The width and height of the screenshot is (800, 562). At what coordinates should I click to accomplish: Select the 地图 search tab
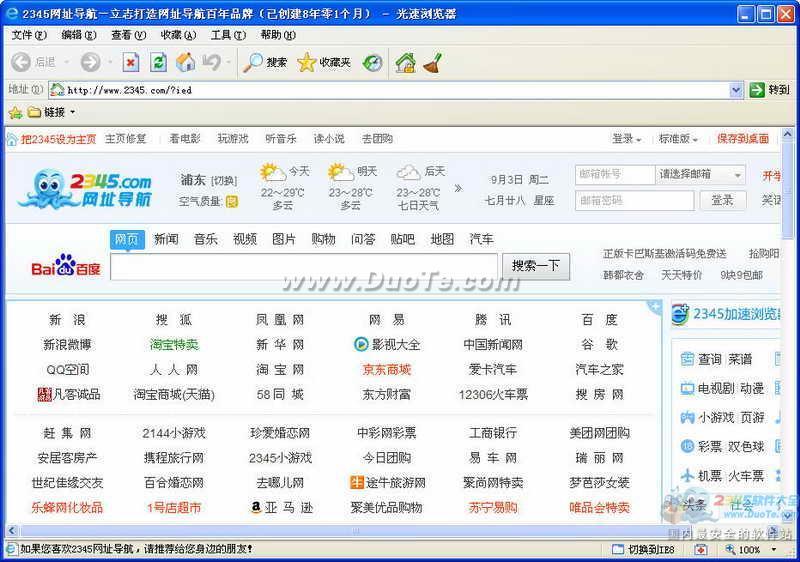442,239
